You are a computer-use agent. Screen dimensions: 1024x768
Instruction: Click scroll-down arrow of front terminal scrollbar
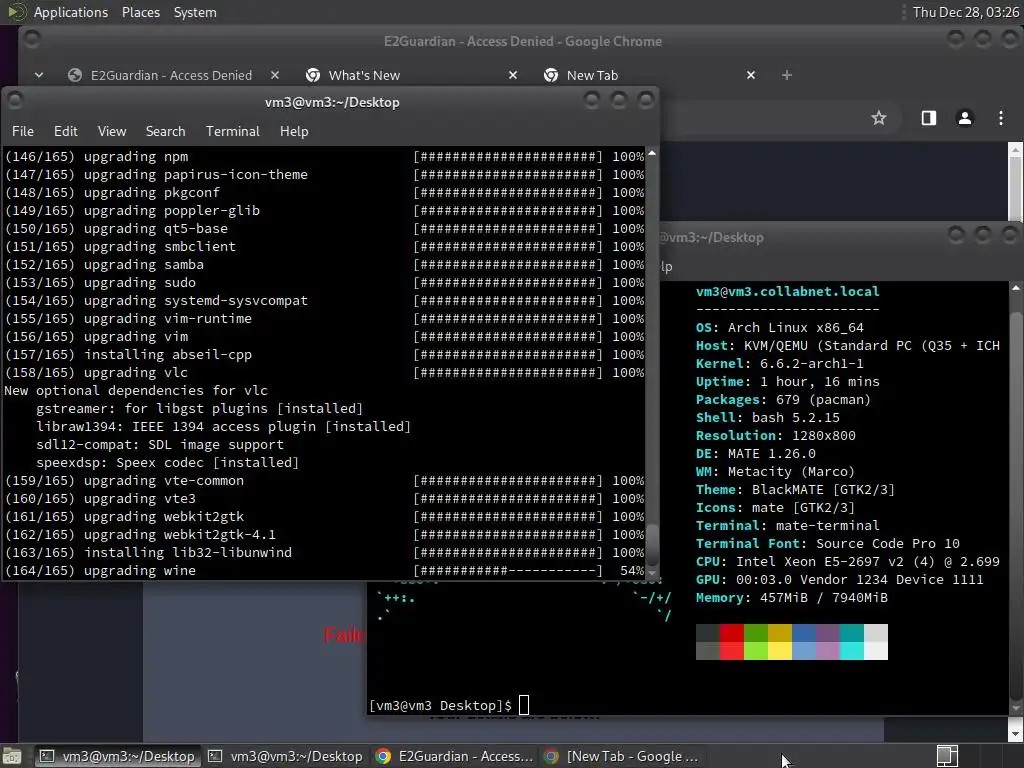(652, 572)
